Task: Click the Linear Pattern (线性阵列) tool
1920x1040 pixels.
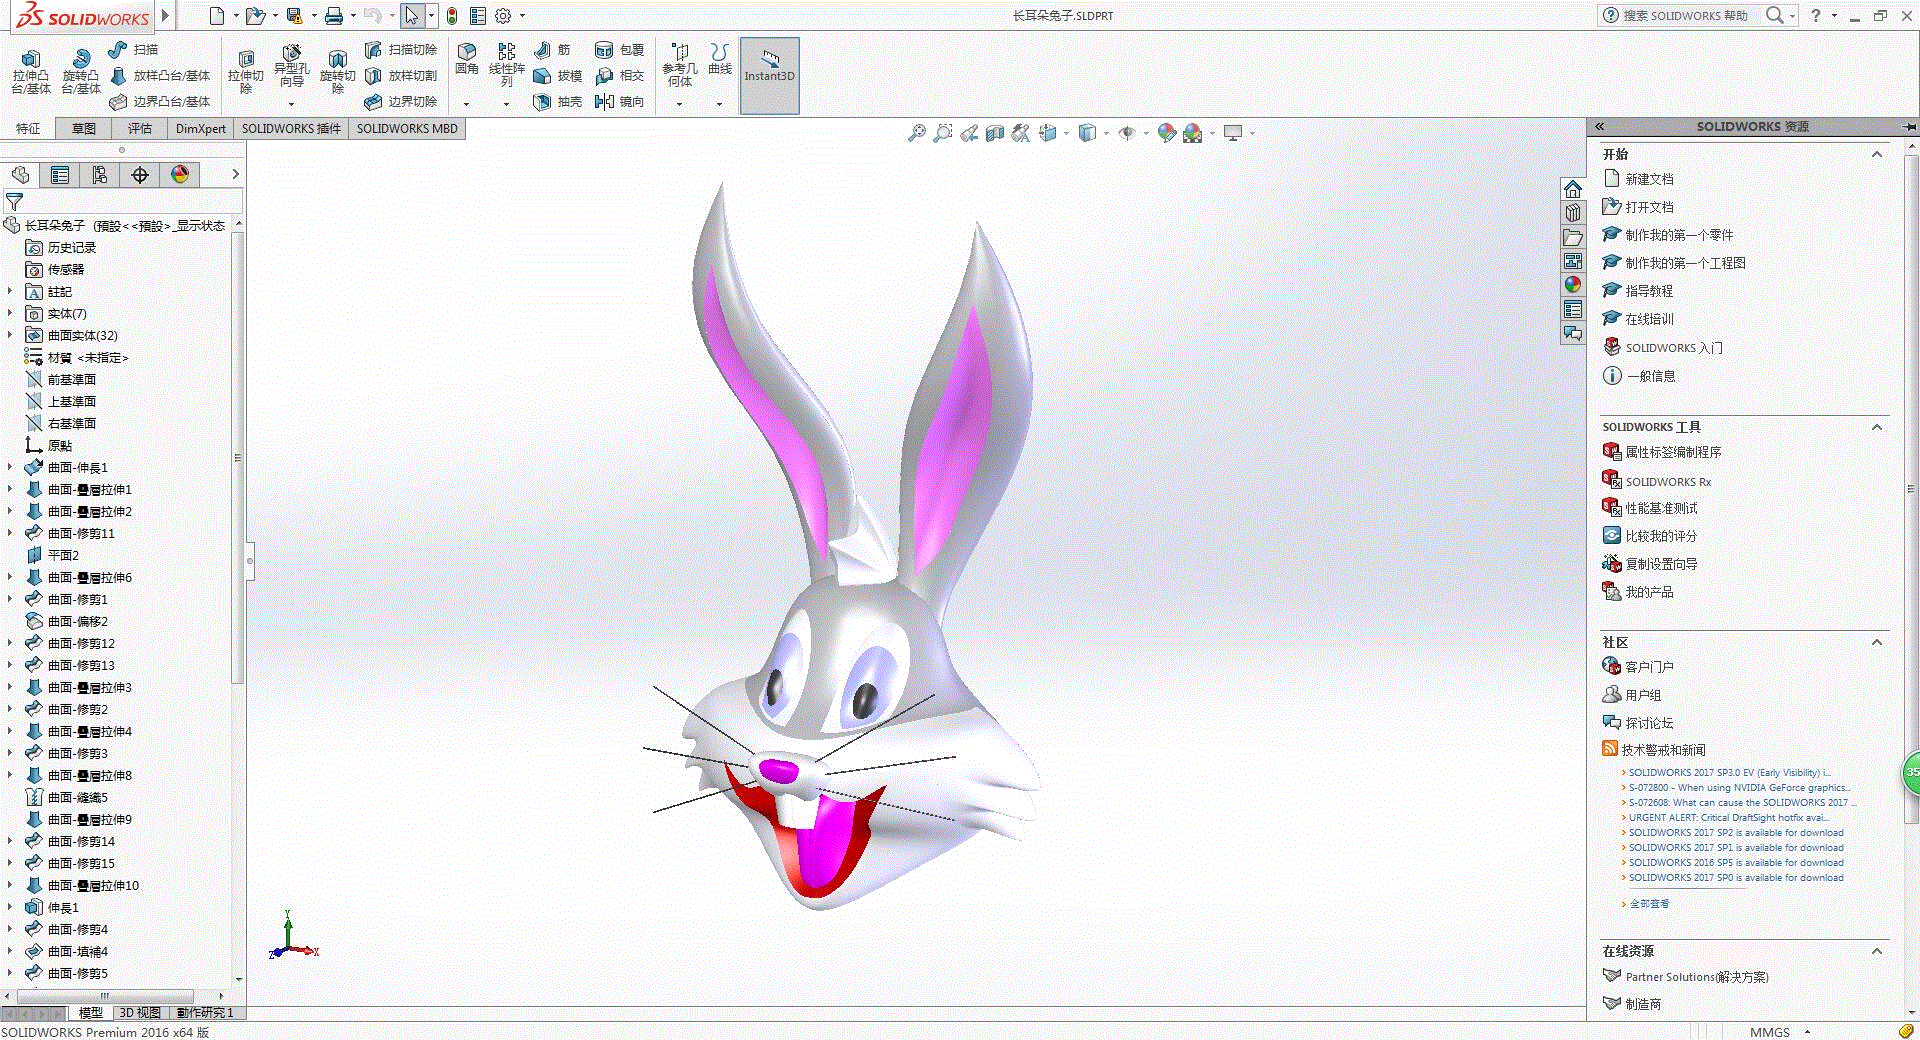Action: [507, 64]
